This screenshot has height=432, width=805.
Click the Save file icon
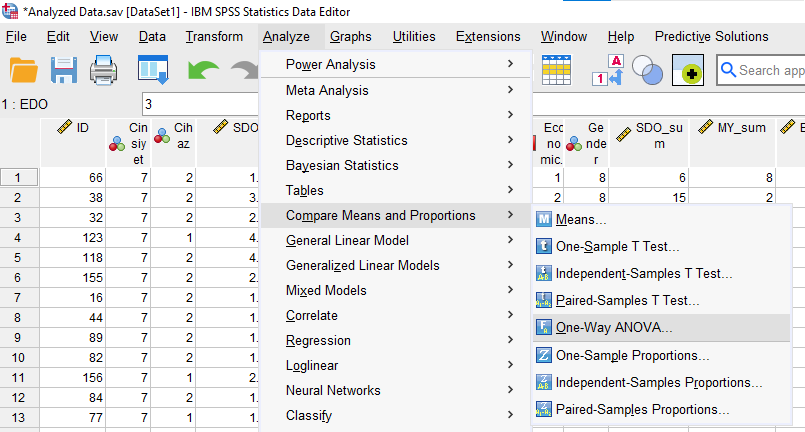pos(64,71)
